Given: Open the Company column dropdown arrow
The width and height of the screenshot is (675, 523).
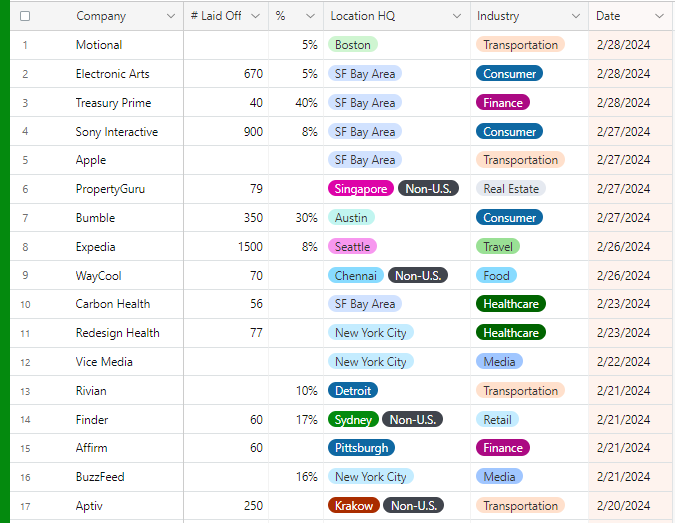Looking at the screenshot, I should [171, 16].
